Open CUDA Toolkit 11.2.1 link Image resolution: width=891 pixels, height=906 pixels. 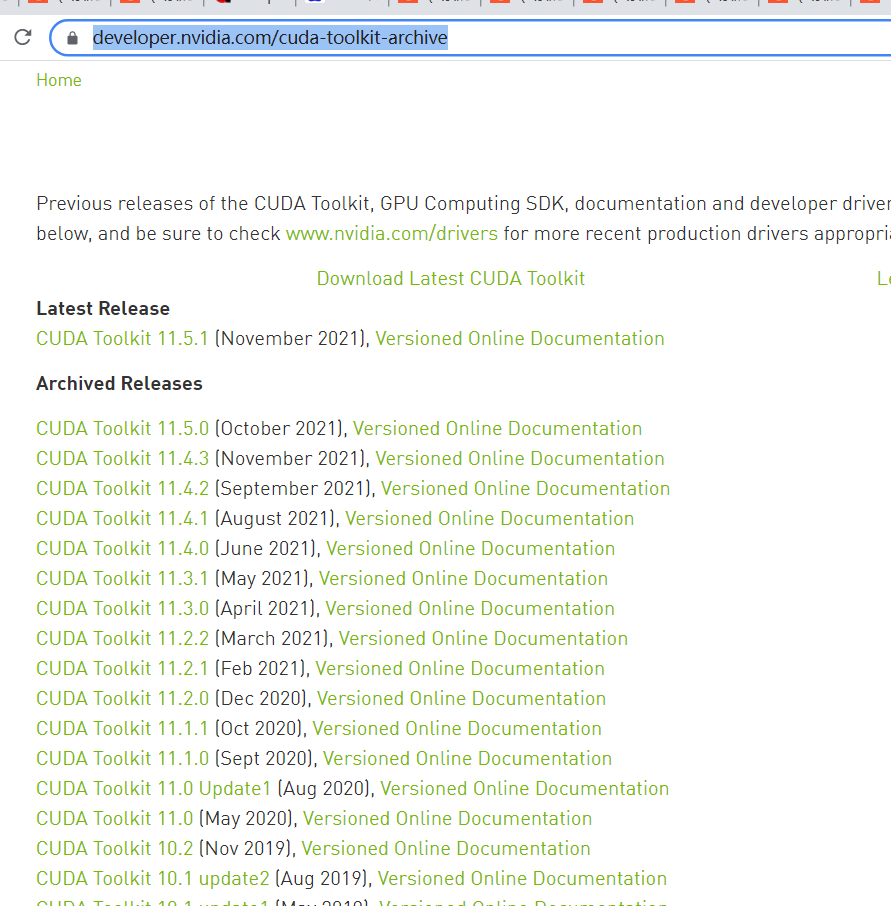click(122, 669)
